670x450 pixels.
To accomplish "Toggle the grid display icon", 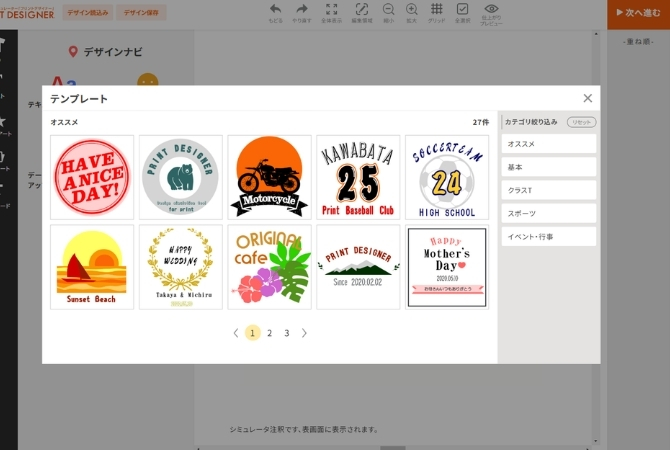I will [x=437, y=9].
